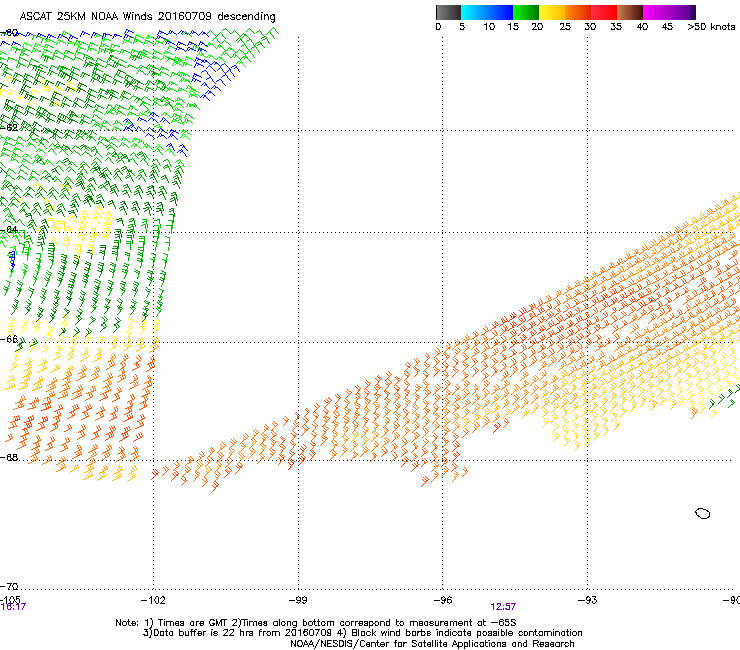Viewport: 740px width, 650px height.
Task: Click the '-70' latitude axis label
Action: point(9,586)
